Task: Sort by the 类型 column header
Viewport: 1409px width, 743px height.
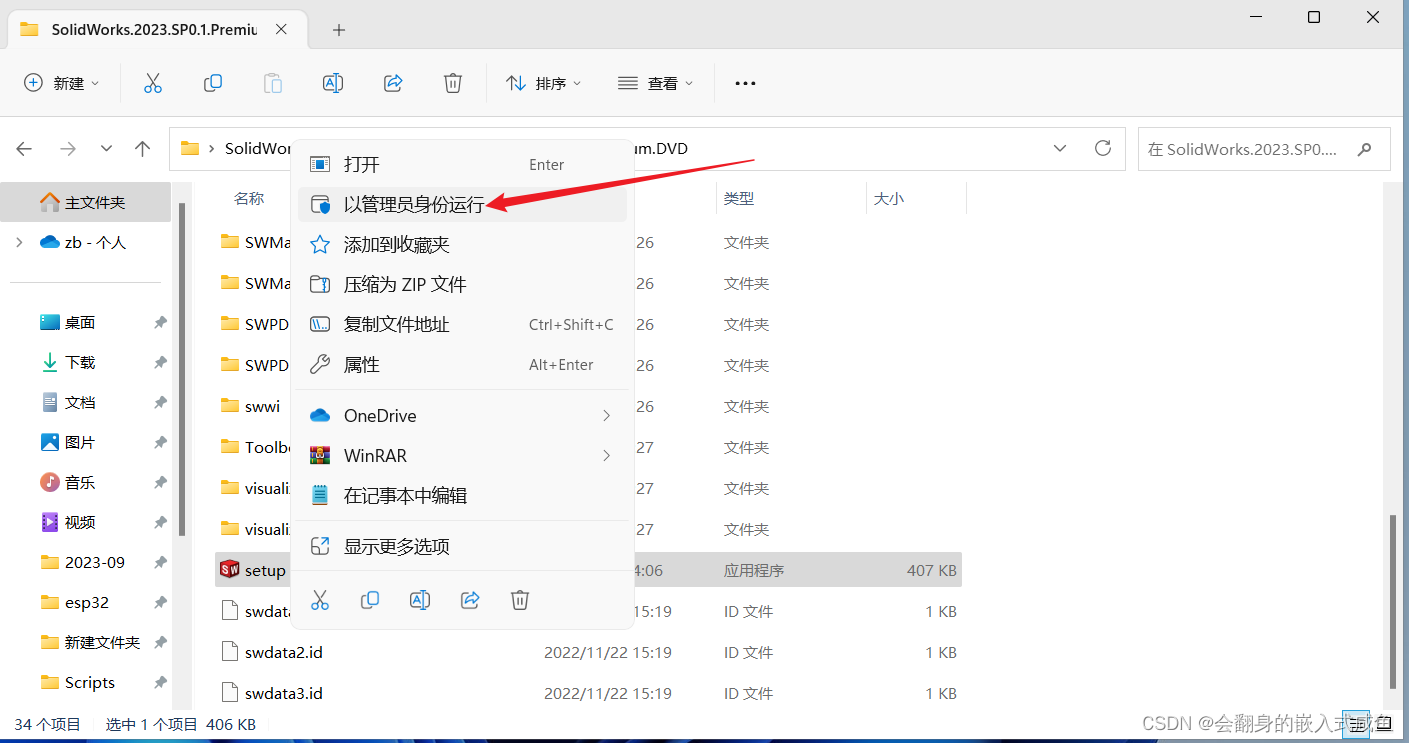Action: tap(739, 199)
